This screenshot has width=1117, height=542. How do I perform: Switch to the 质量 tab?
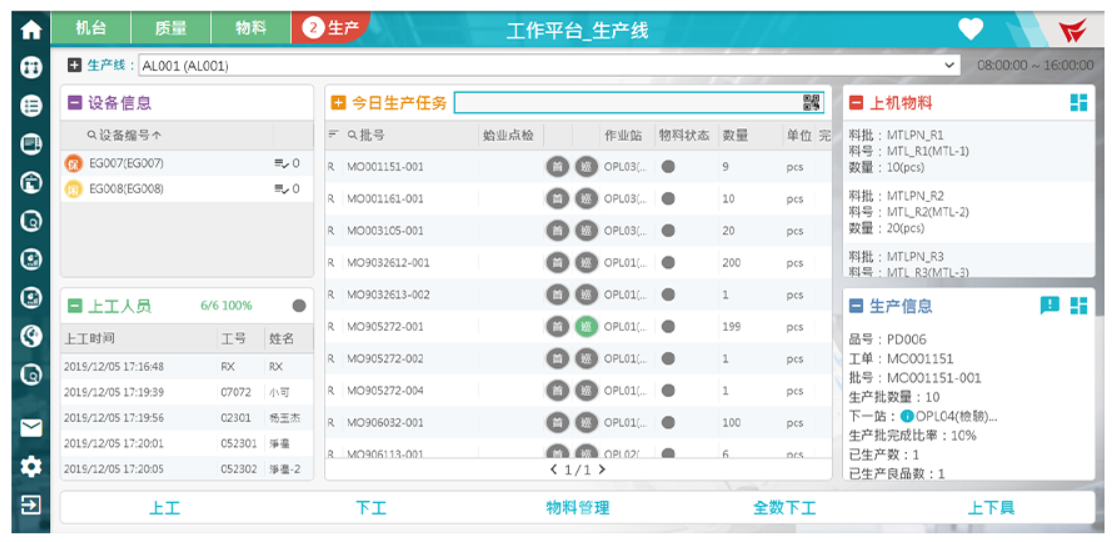coord(171,29)
